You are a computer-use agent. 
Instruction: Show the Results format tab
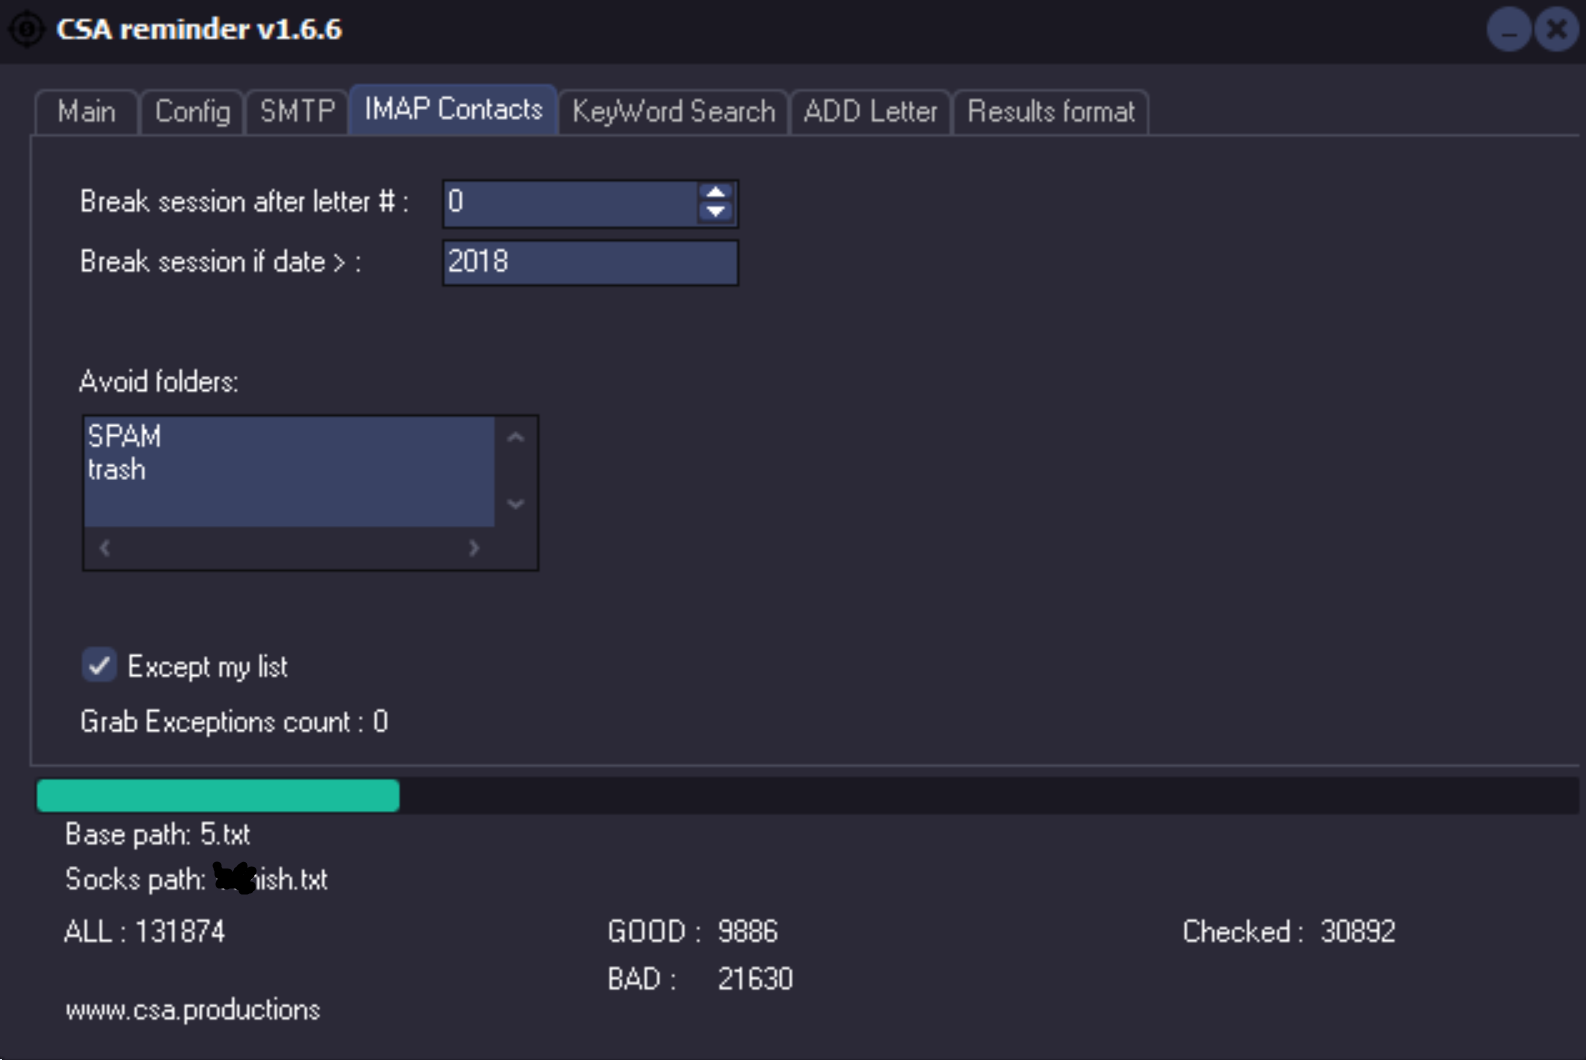1050,111
